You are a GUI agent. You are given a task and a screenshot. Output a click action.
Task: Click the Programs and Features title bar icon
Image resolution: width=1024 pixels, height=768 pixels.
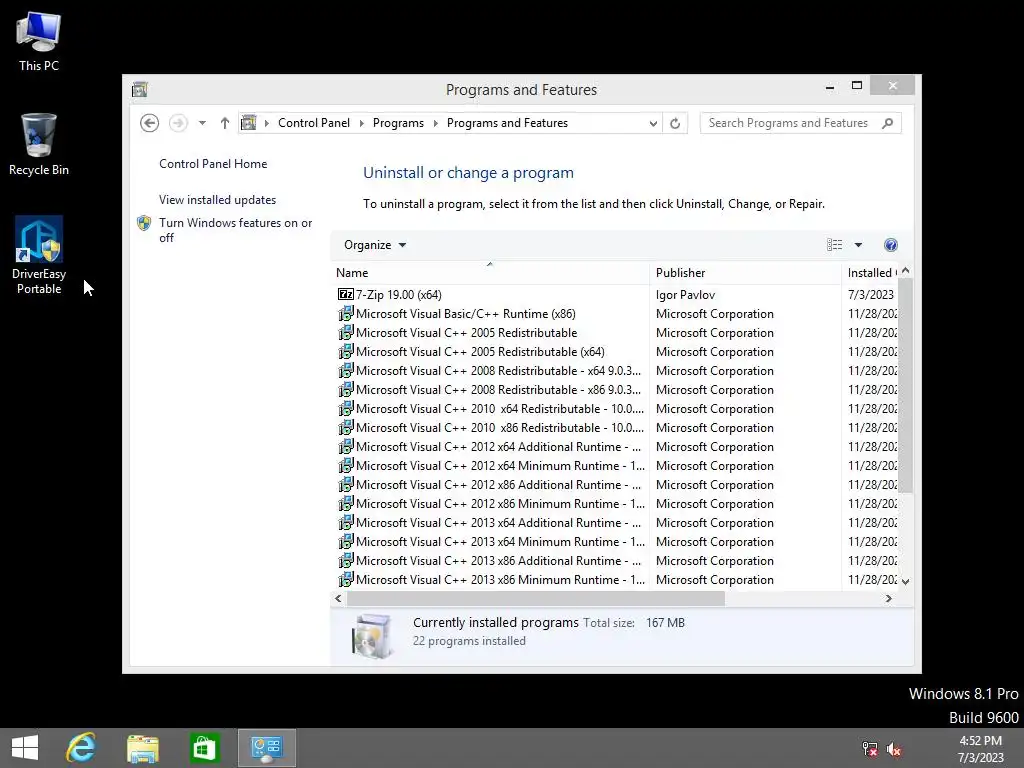point(140,89)
